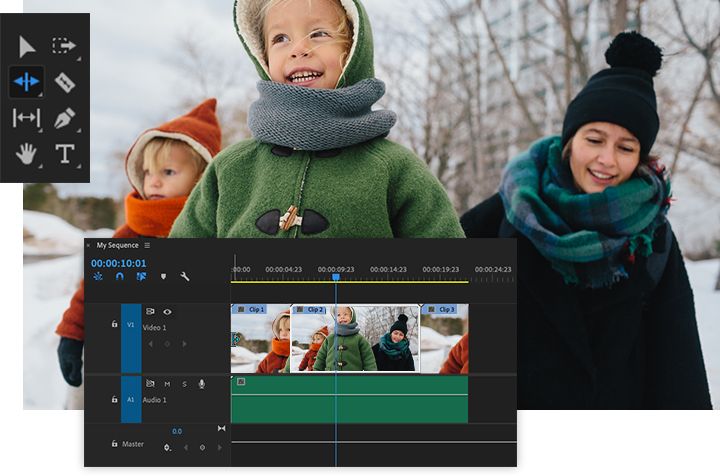Mute Audio 1 track with M button
This screenshot has width=720, height=476.
coord(167,384)
